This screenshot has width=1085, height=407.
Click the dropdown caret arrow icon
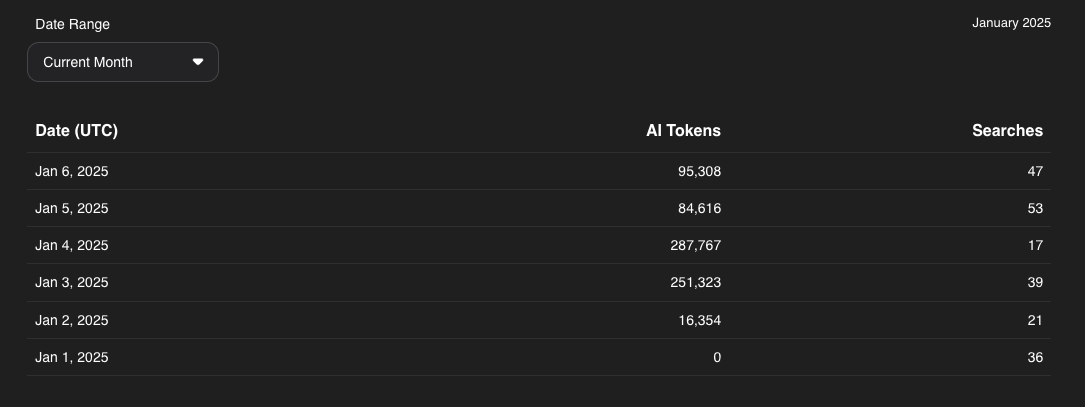[198, 62]
